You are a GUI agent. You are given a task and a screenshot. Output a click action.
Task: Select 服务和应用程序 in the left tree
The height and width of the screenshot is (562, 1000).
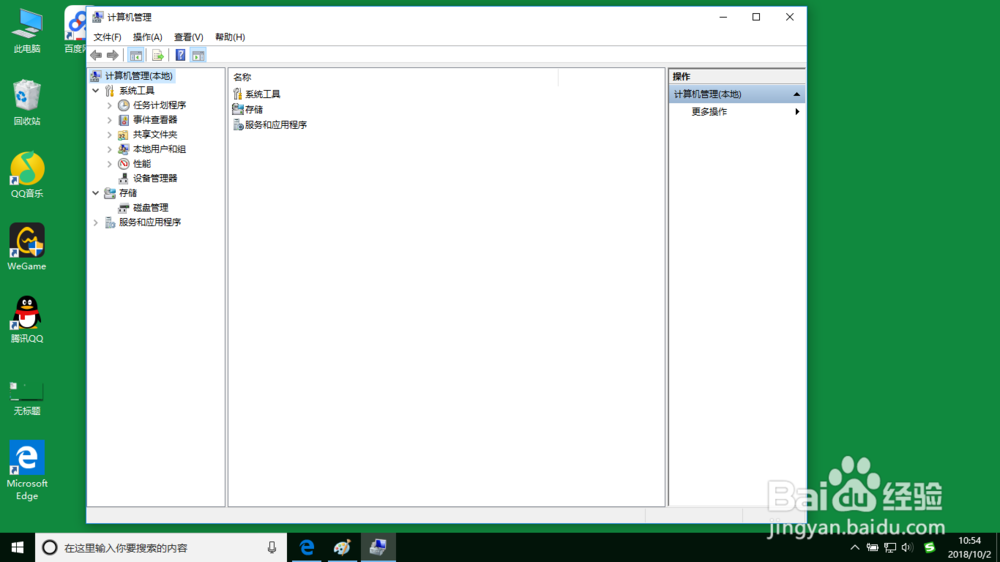tap(150, 223)
